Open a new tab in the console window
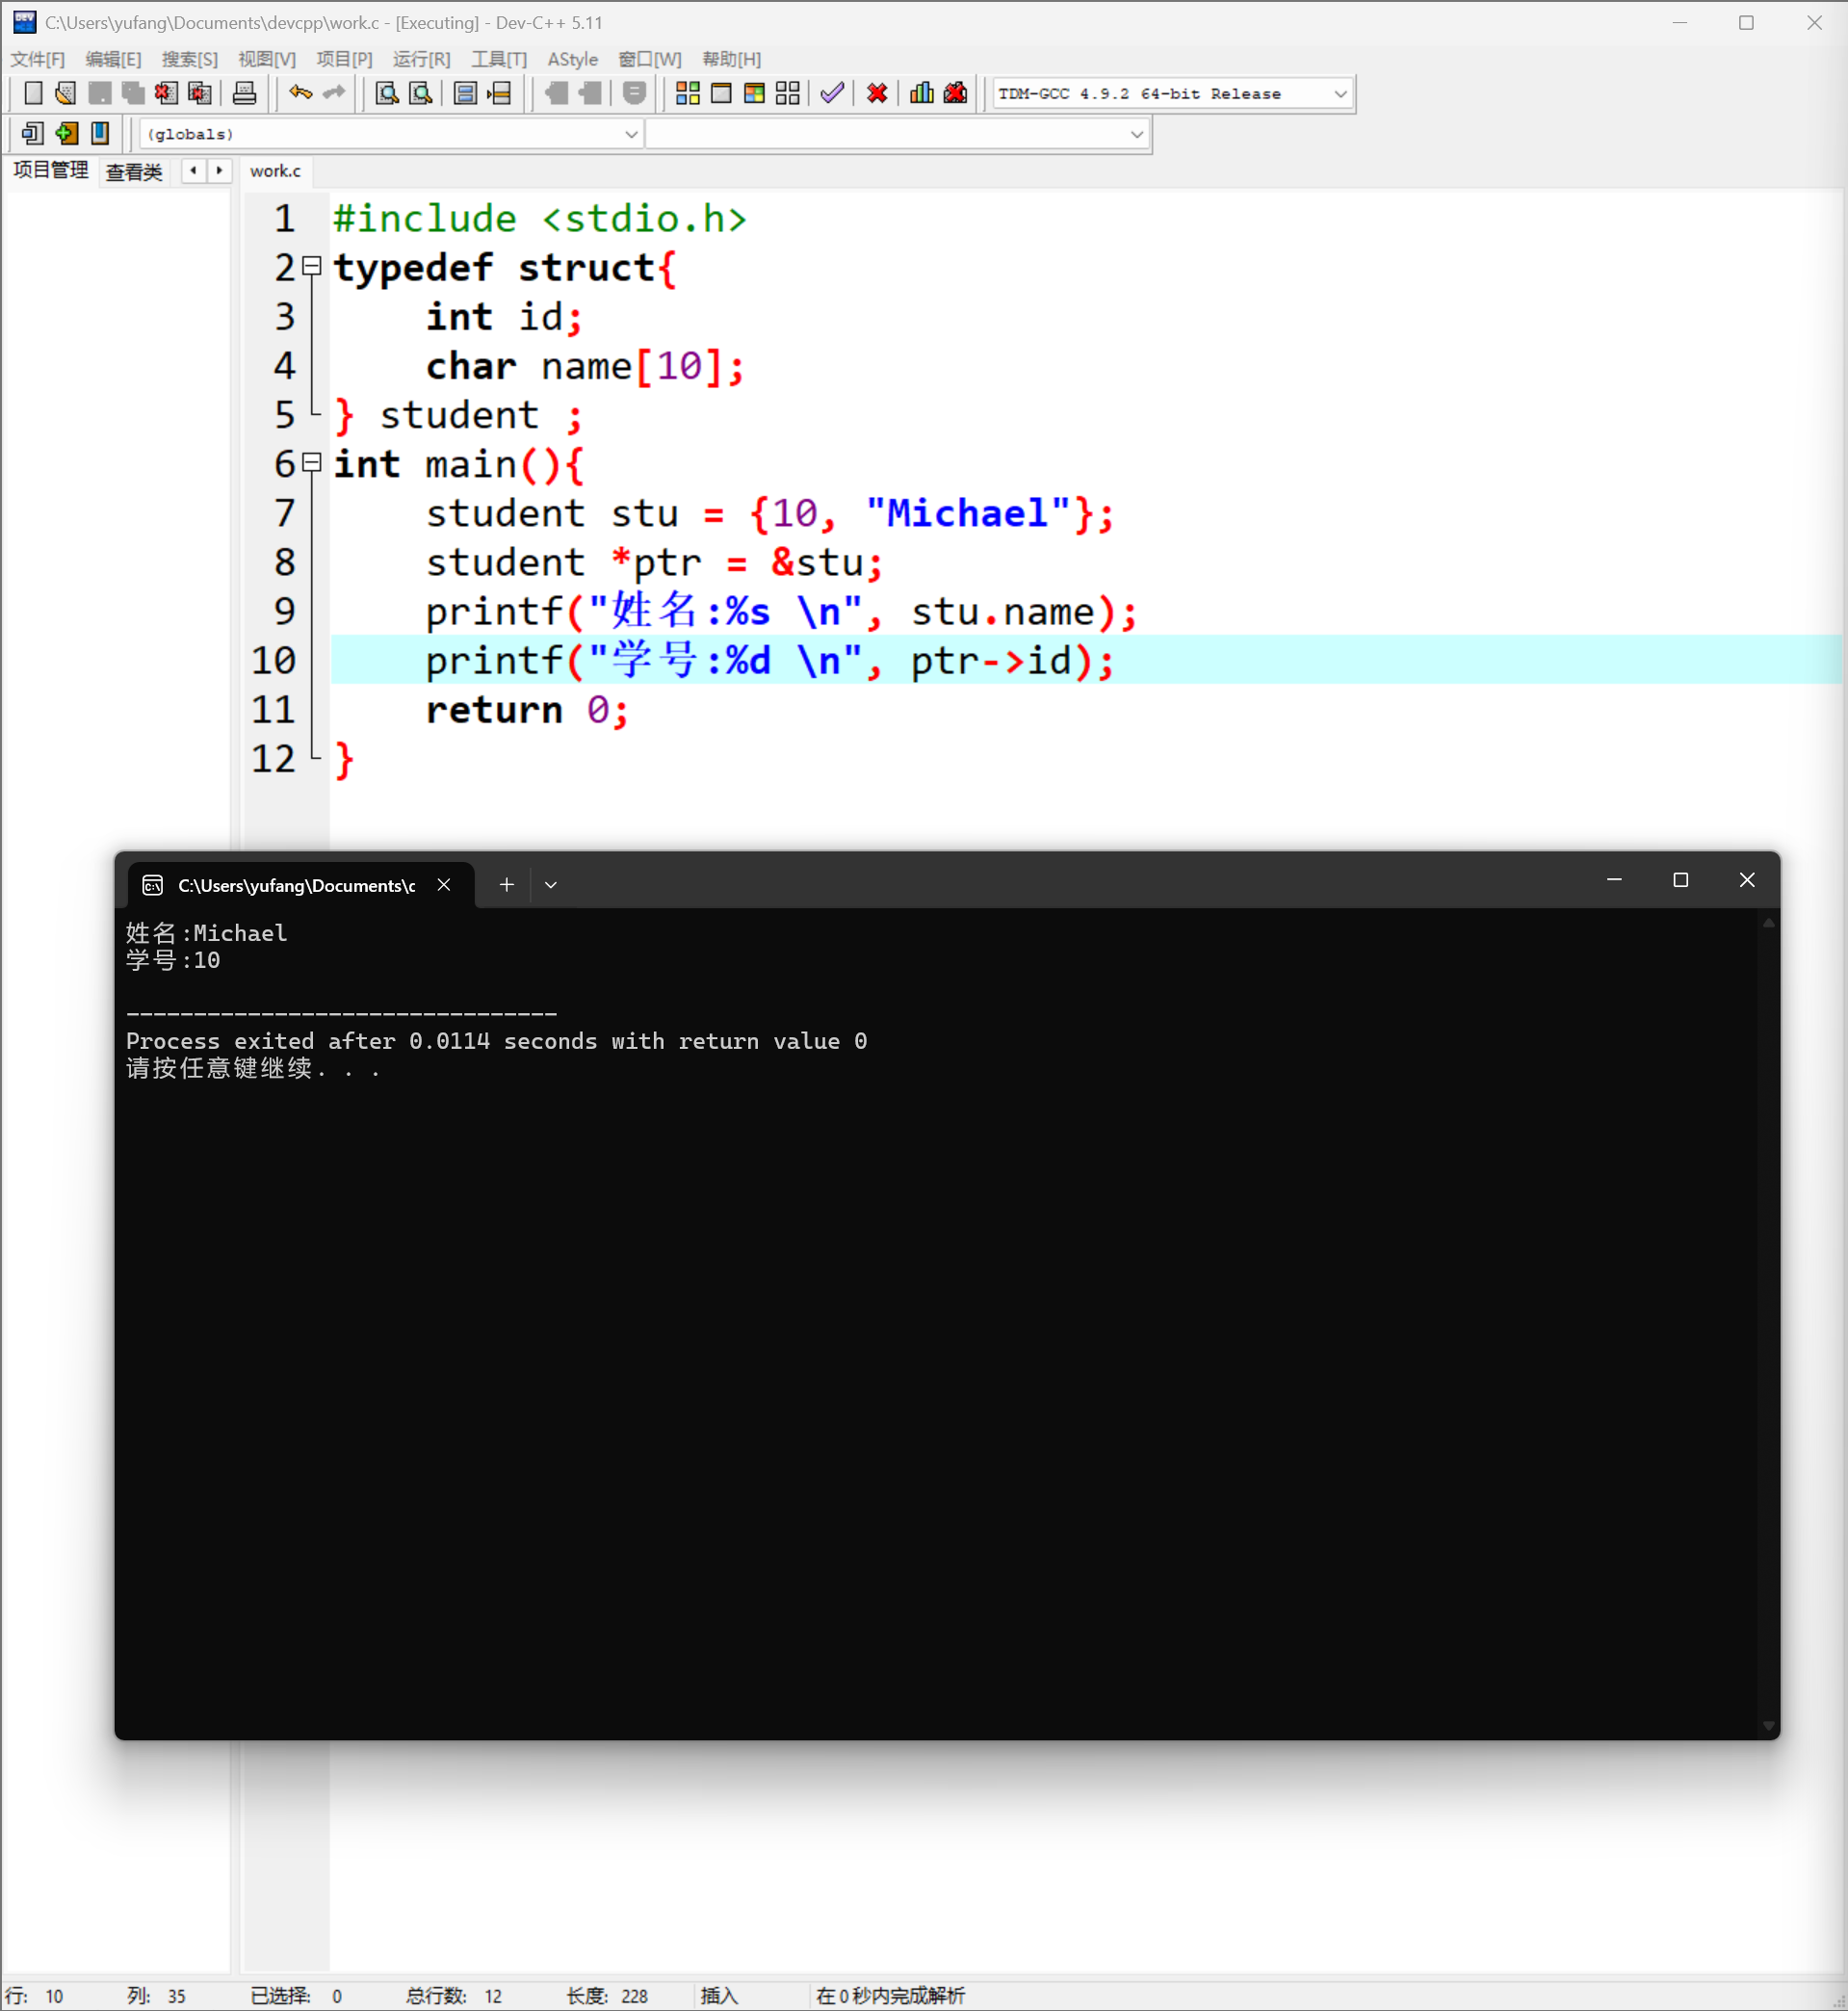The width and height of the screenshot is (1848, 2011). 507,884
